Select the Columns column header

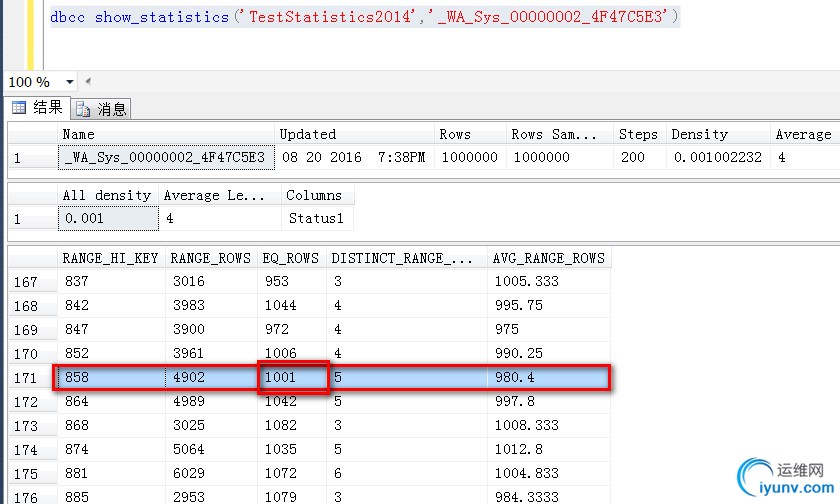318,195
